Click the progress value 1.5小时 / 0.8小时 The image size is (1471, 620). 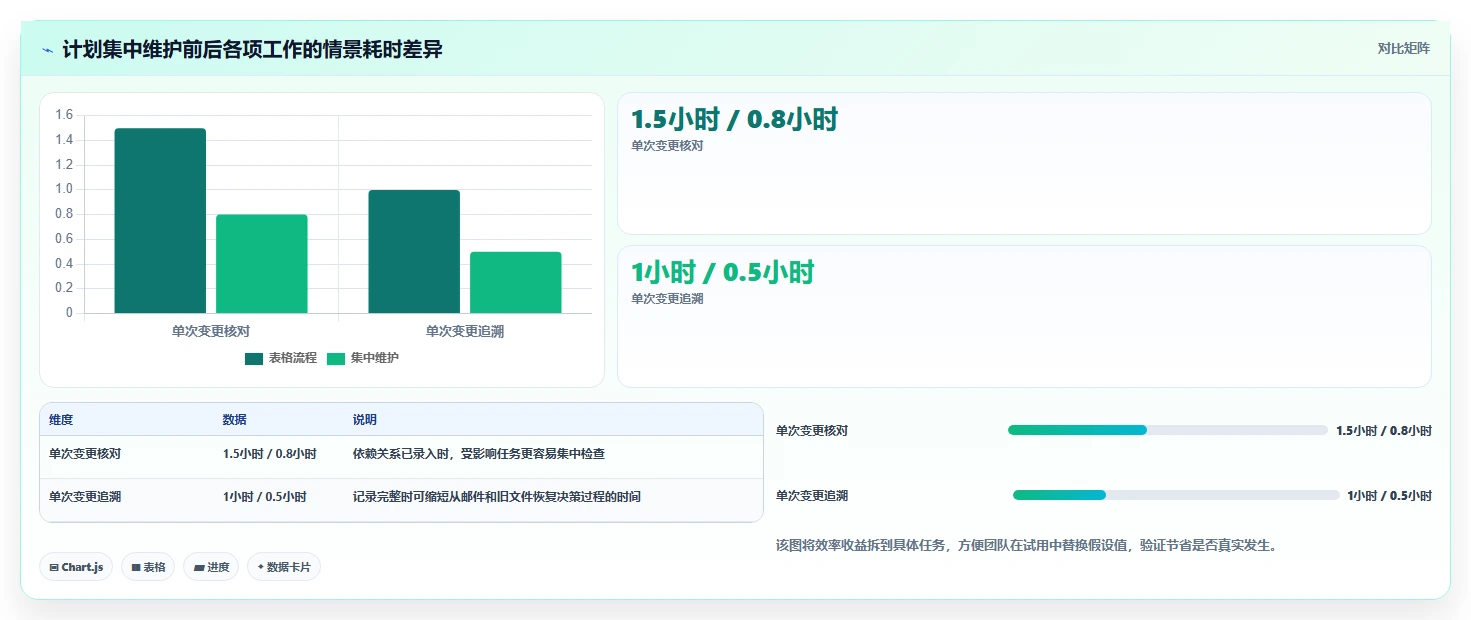pos(1384,431)
